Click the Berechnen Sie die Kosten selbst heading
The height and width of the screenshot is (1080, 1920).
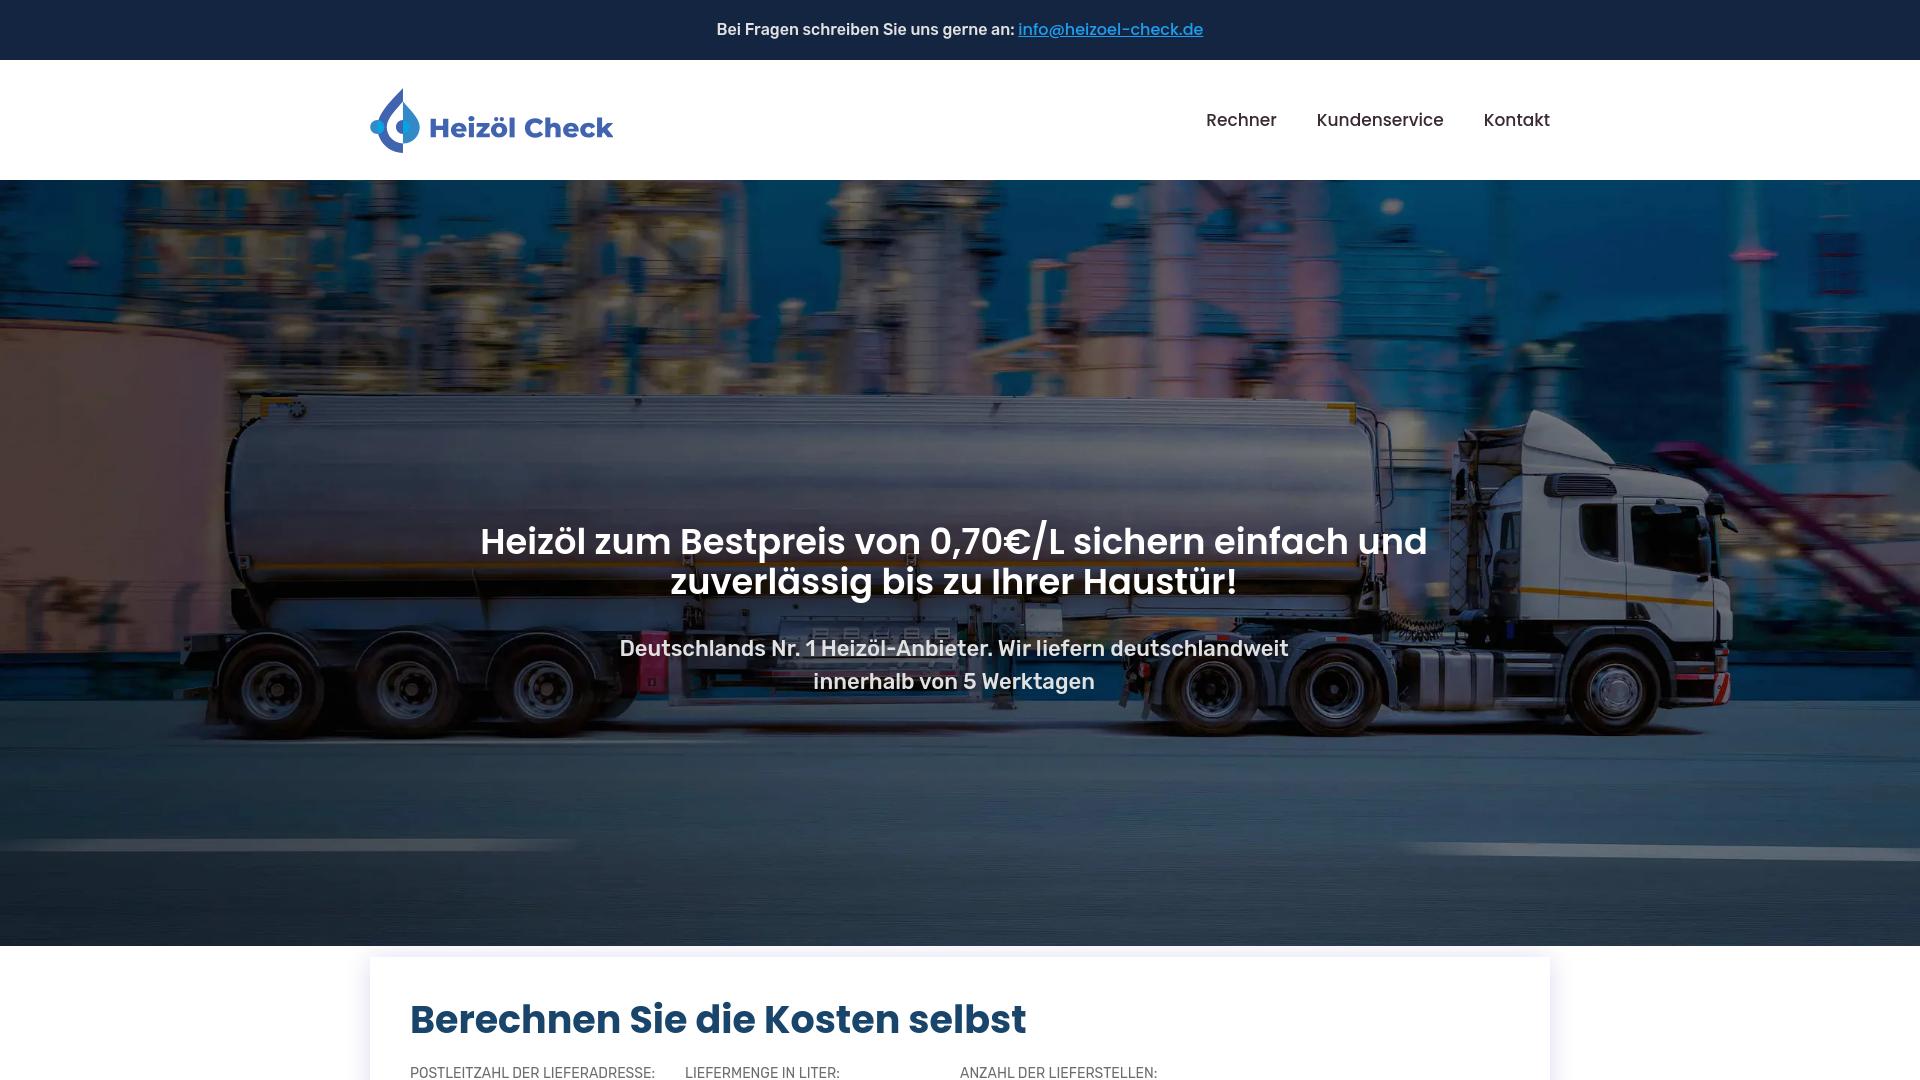(717, 1019)
